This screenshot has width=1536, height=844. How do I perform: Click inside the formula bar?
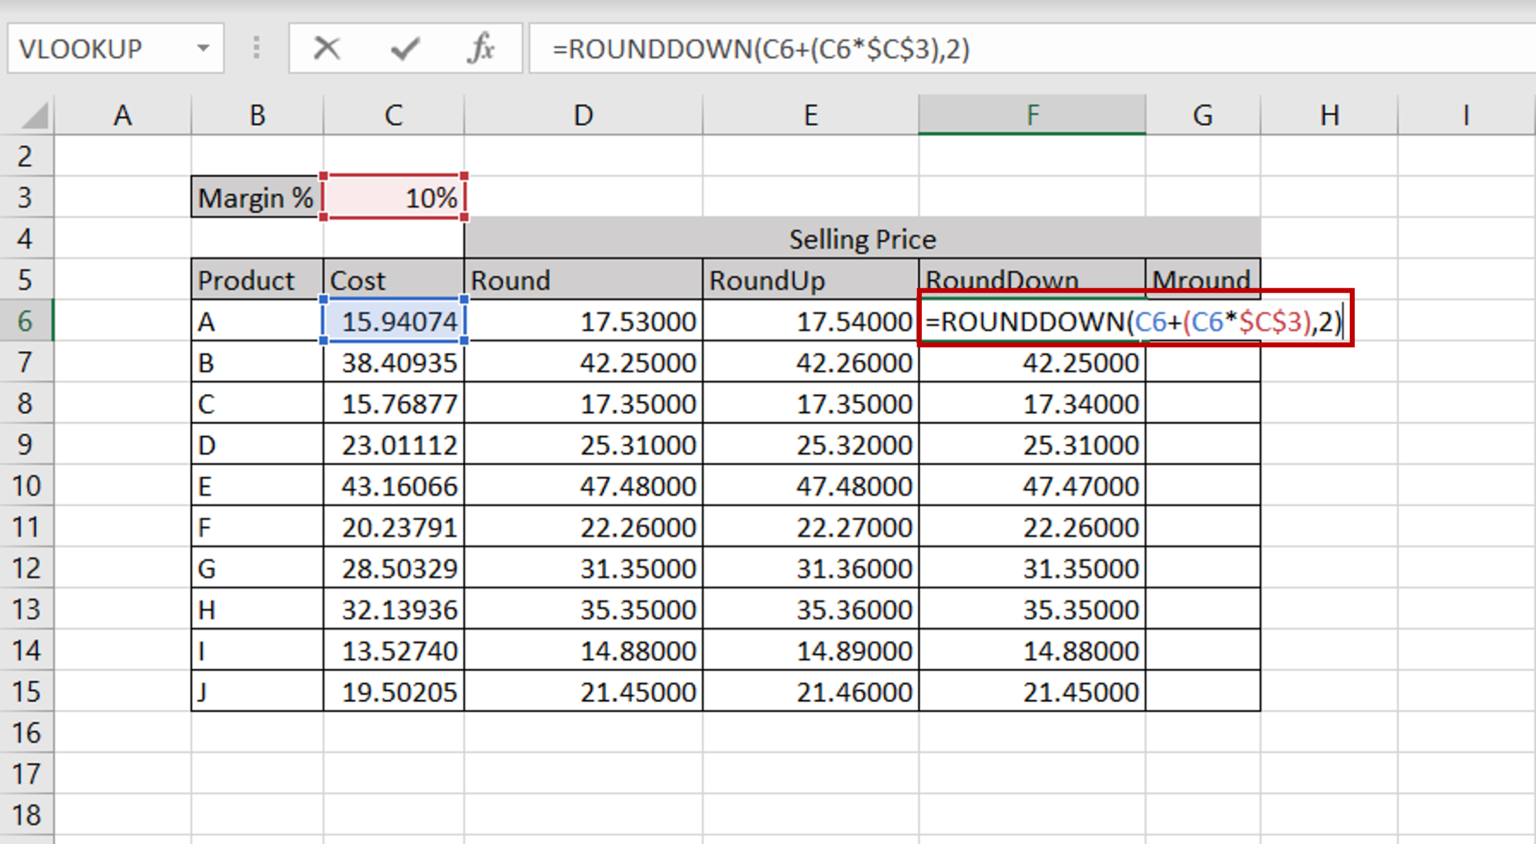point(800,47)
